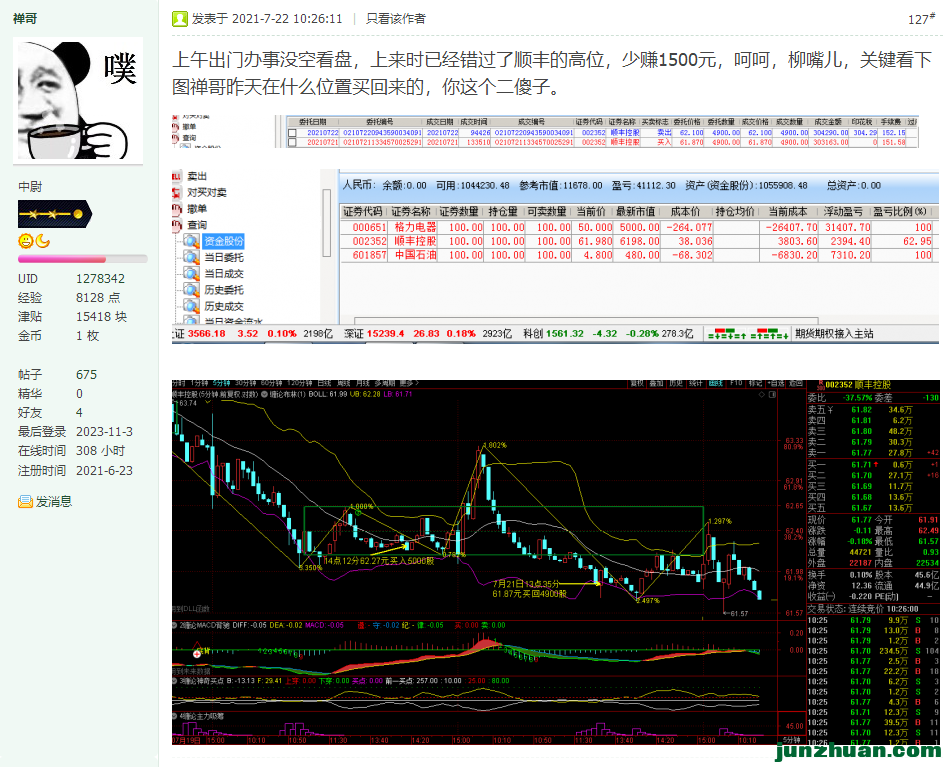The image size is (946, 767).
Task: Click the 5分钟 label at chart bottom
Action: 791,740
